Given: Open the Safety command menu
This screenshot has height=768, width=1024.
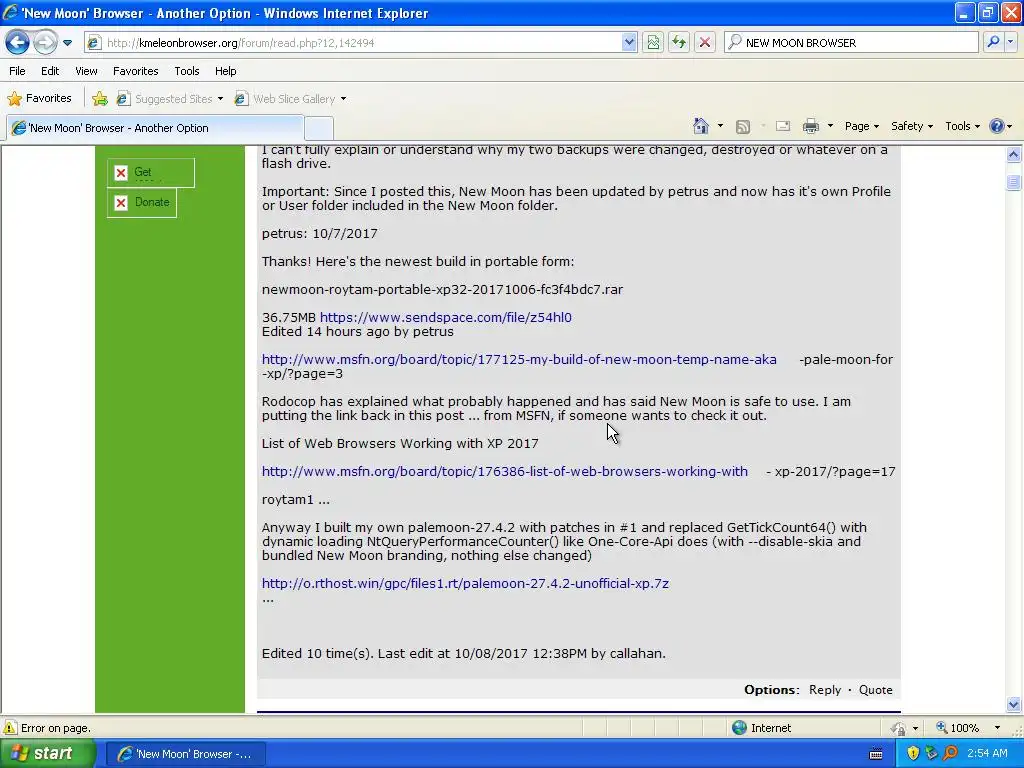Looking at the screenshot, I should click(x=912, y=126).
